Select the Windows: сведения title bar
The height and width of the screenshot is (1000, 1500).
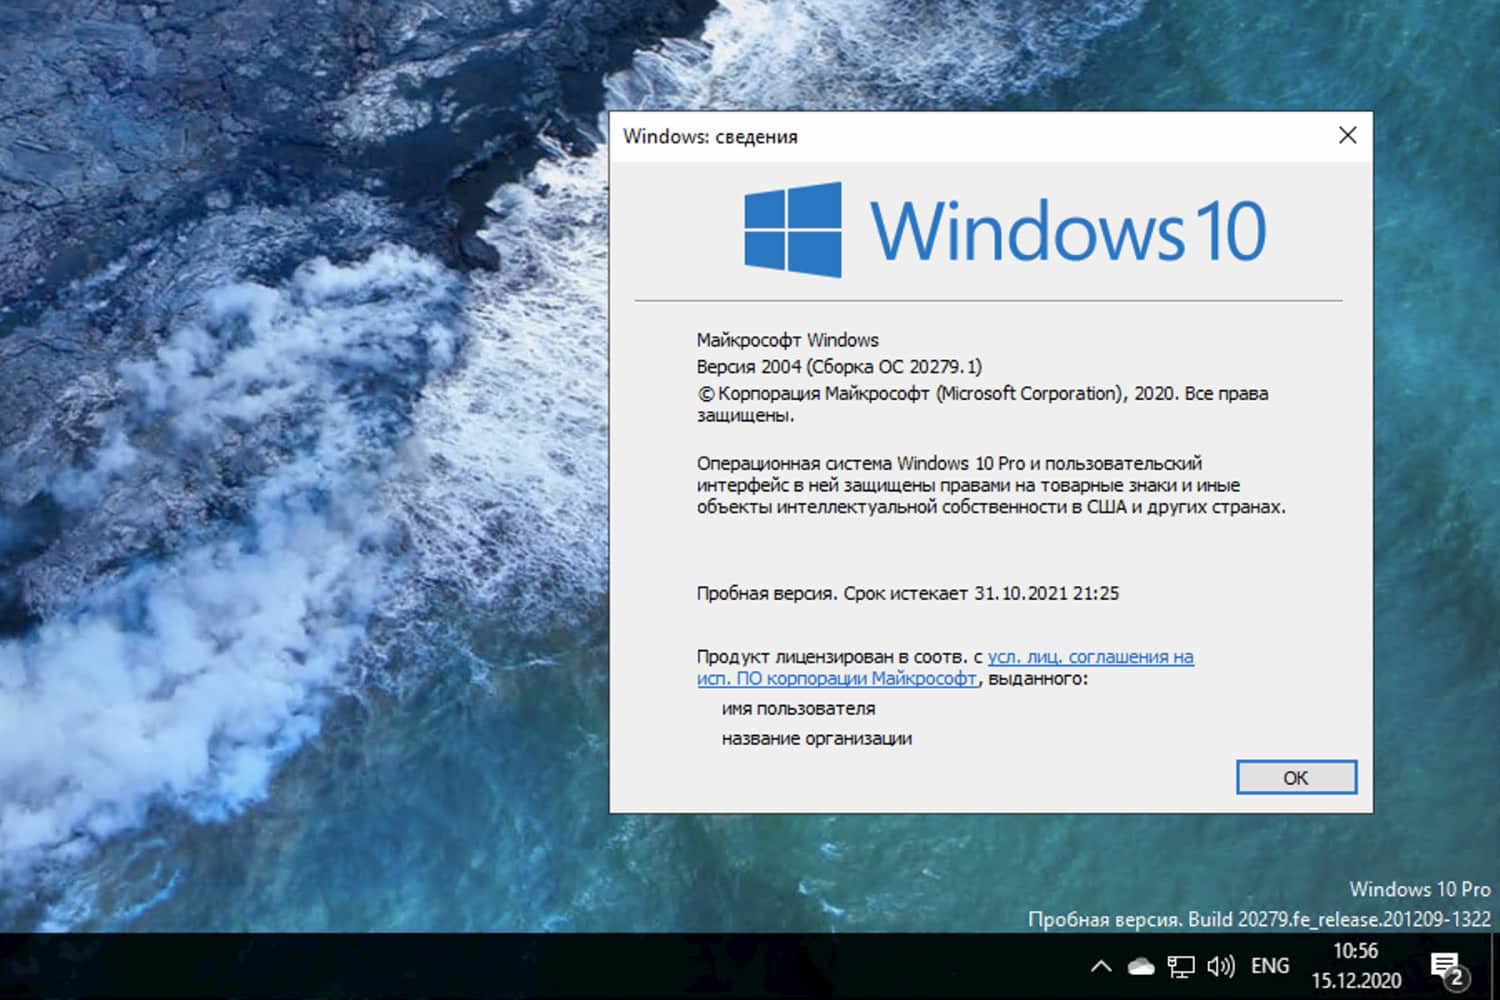click(x=712, y=136)
